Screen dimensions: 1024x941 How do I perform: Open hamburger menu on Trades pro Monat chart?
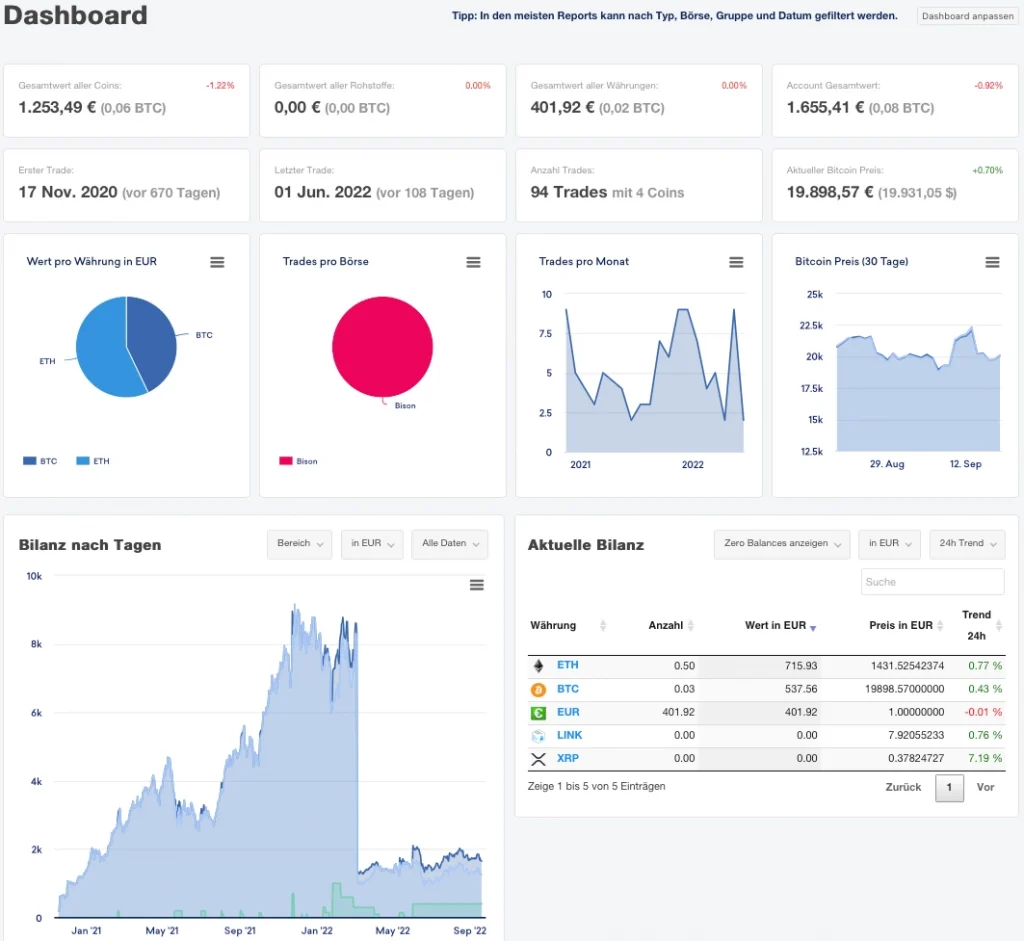[736, 262]
